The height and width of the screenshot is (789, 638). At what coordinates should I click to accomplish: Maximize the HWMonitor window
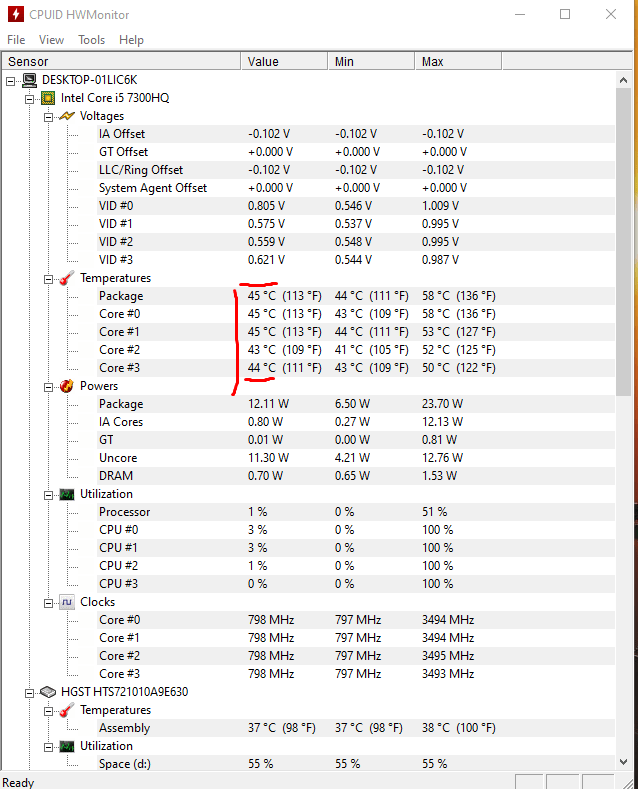pyautogui.click(x=565, y=14)
